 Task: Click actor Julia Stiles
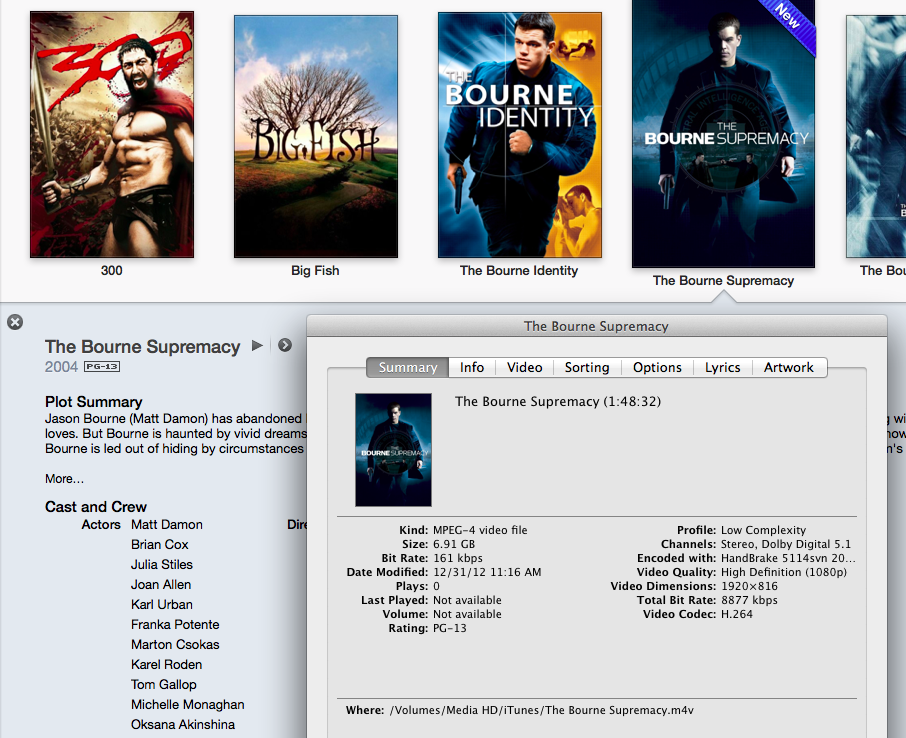click(x=162, y=565)
